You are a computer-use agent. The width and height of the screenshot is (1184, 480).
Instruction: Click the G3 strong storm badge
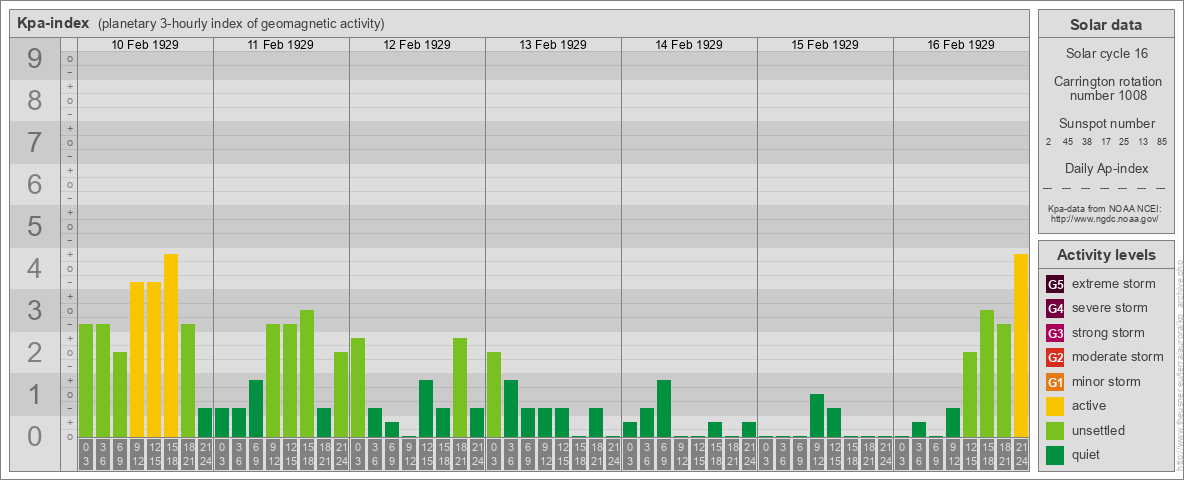(x=1055, y=333)
